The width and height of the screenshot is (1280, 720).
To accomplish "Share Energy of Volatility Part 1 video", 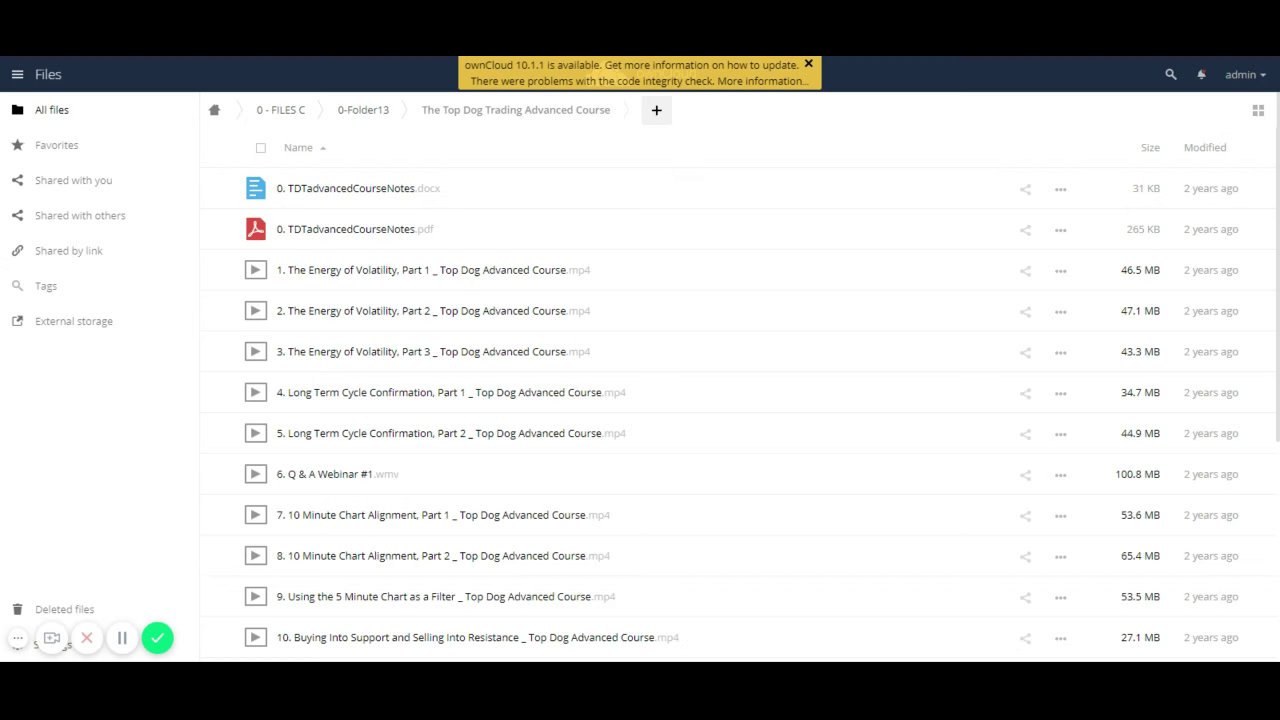I will click(1025, 271).
